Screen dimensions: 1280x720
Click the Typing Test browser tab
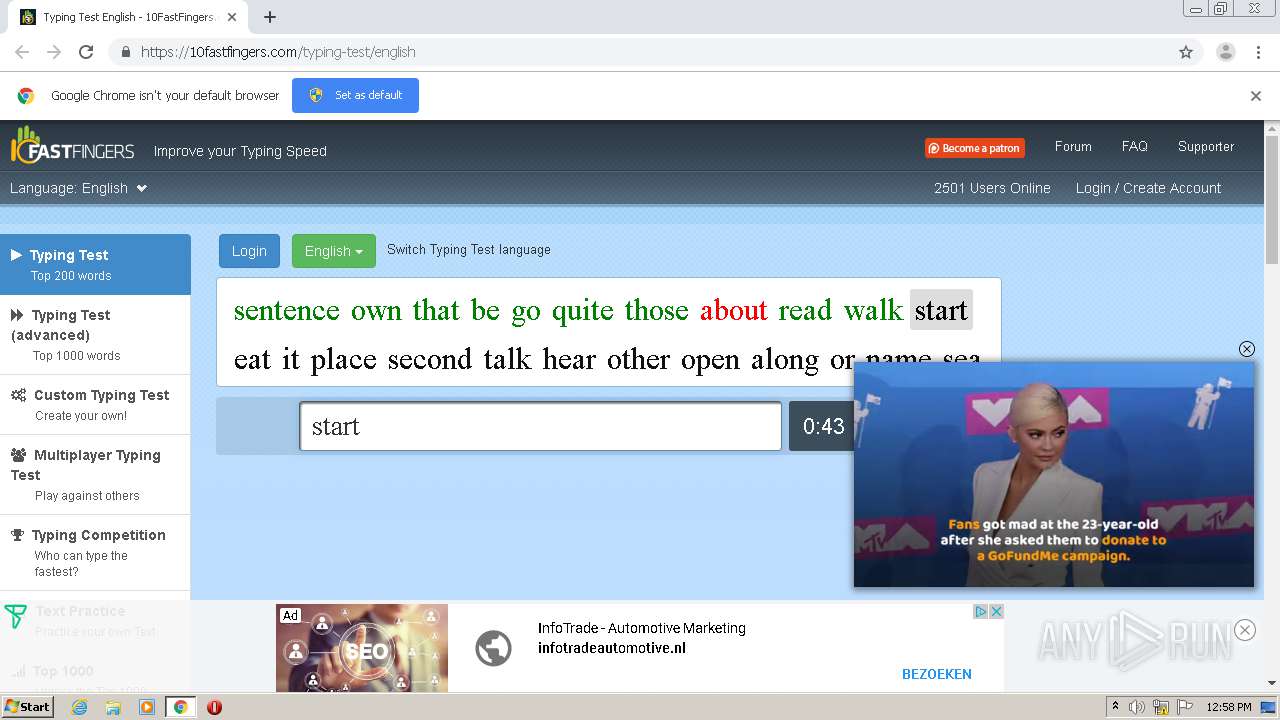tap(129, 17)
